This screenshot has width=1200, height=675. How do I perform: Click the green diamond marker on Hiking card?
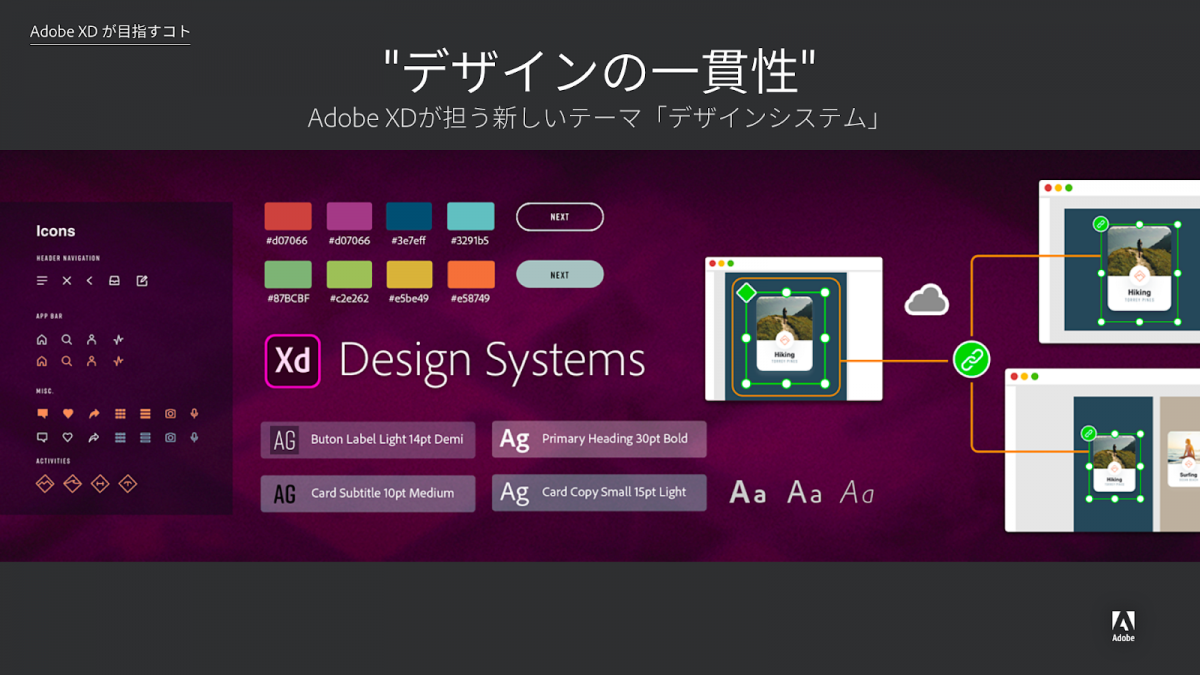(x=746, y=293)
